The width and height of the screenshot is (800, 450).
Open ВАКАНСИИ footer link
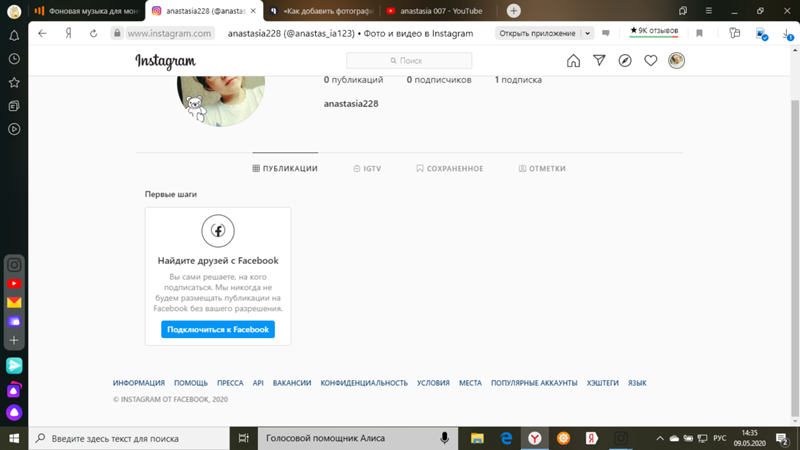(292, 383)
